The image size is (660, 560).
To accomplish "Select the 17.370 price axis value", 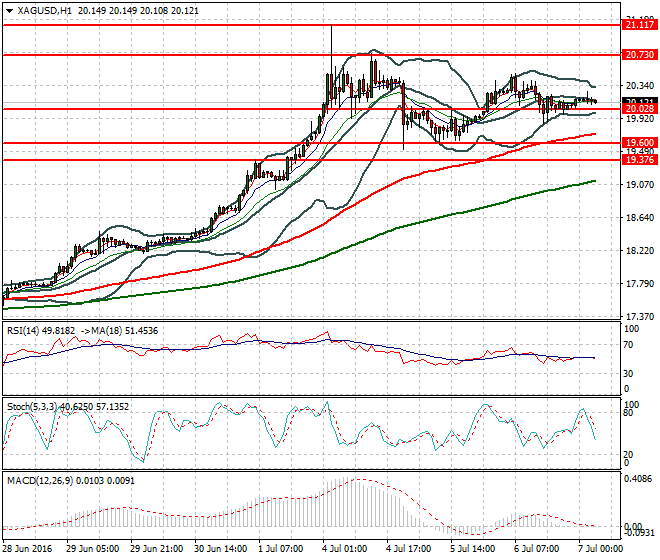I will [640, 317].
